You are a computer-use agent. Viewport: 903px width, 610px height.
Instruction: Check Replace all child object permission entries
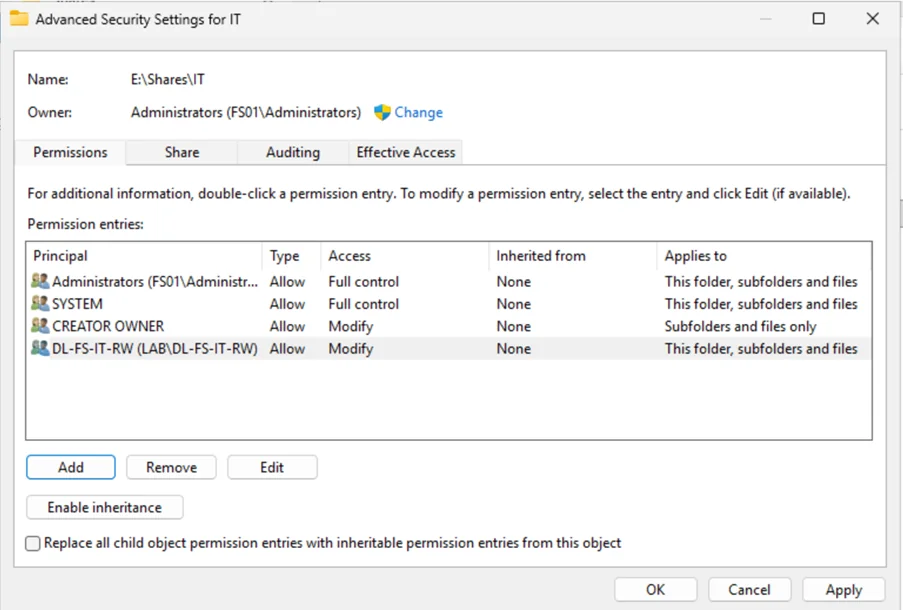[33, 543]
